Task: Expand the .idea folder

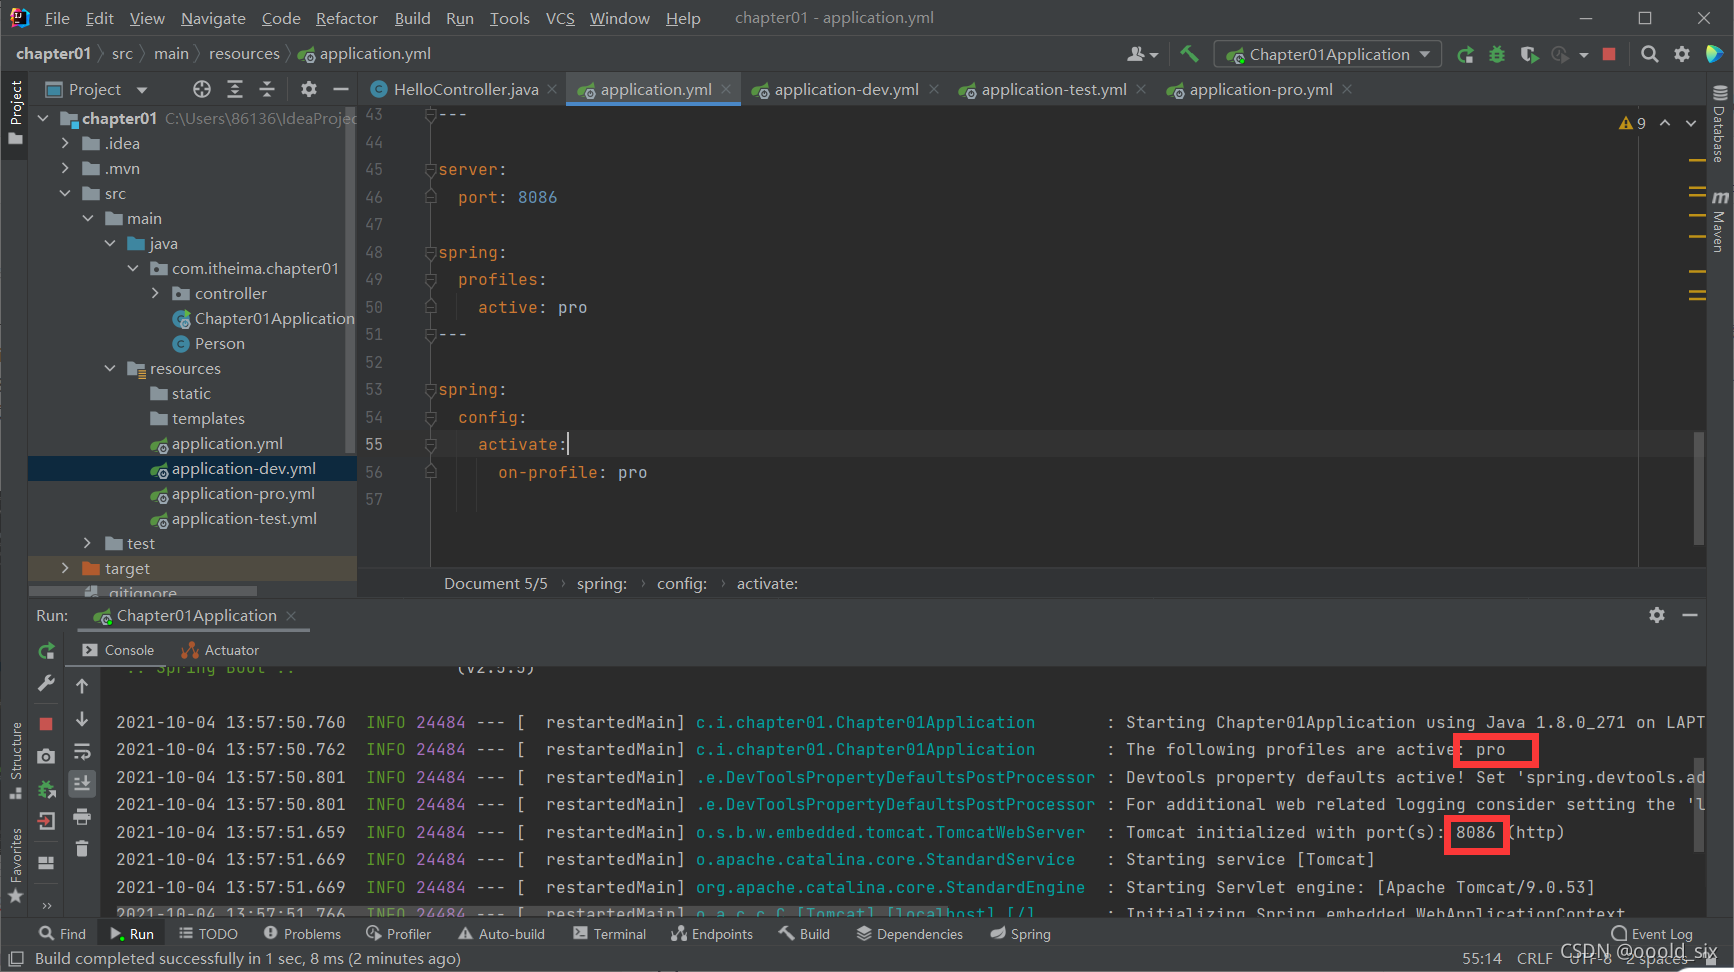Action: point(65,143)
